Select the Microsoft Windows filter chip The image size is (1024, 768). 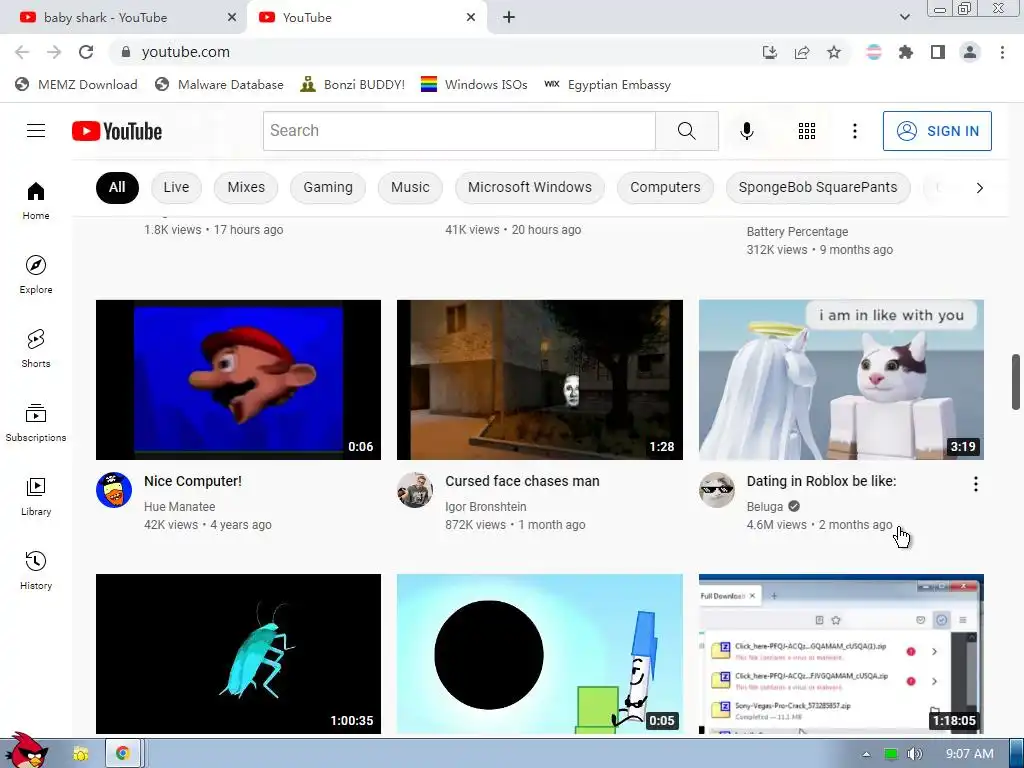pos(530,187)
